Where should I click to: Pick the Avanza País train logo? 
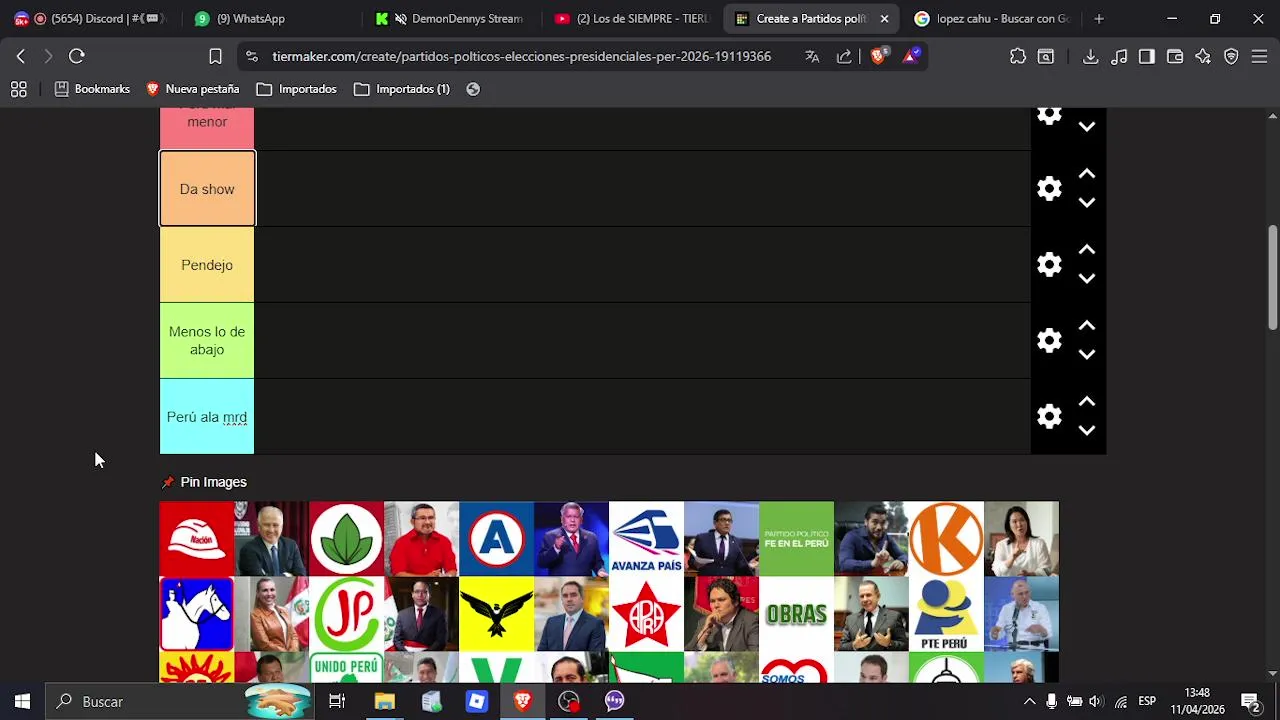coord(647,539)
